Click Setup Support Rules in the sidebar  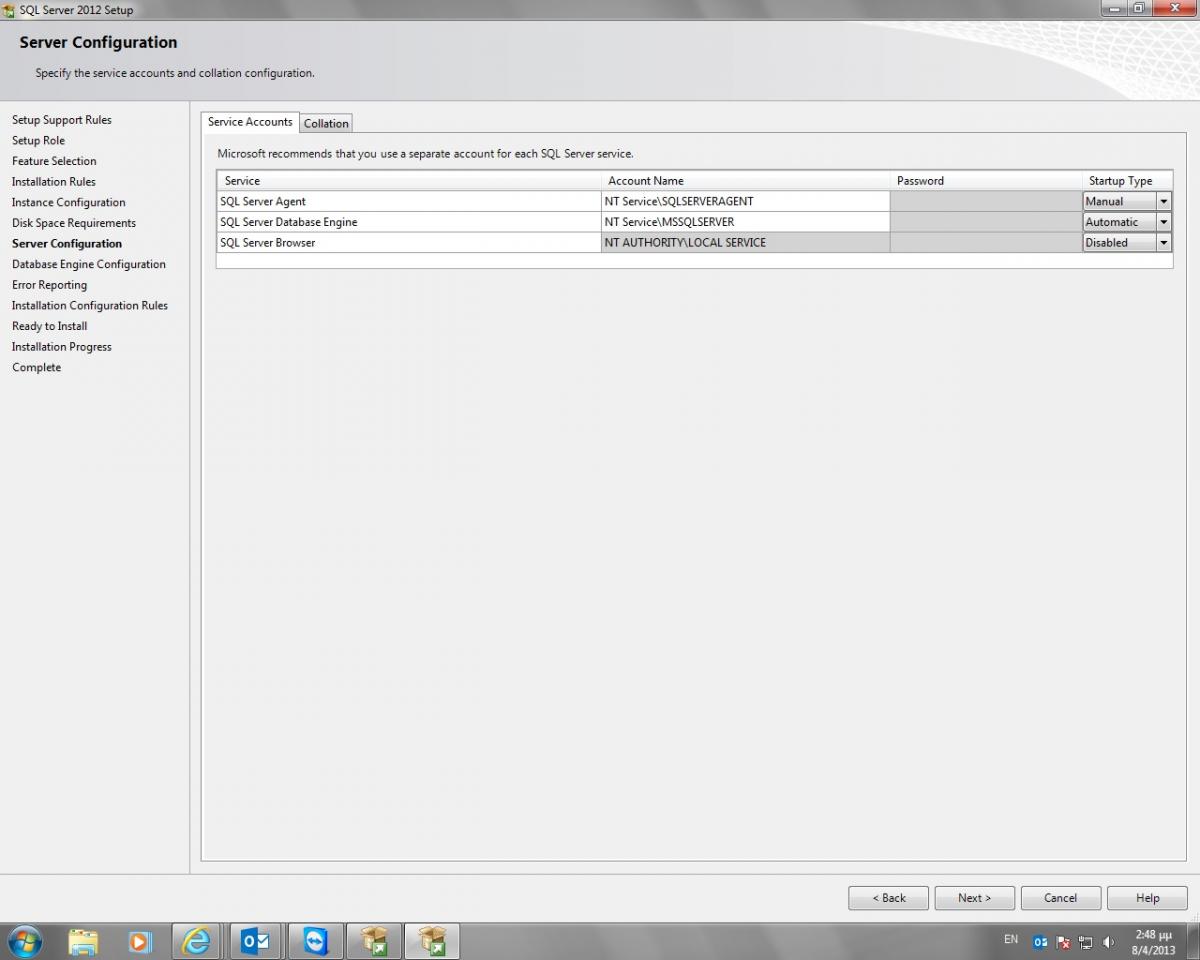(x=62, y=120)
